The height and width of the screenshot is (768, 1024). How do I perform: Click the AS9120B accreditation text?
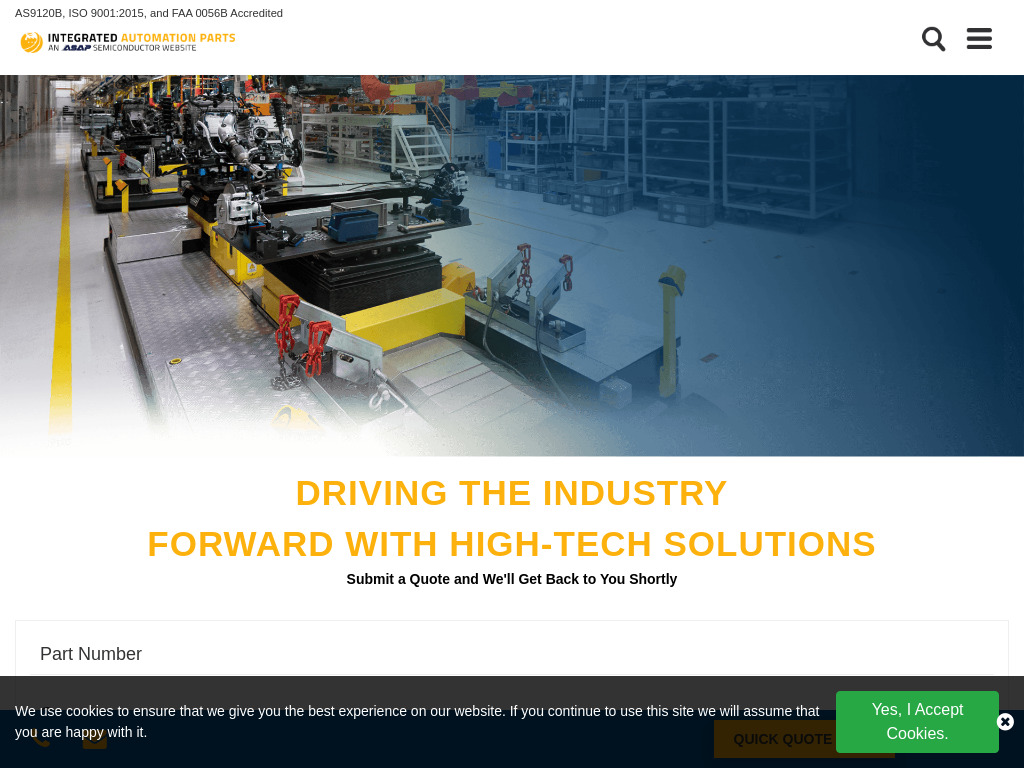click(x=149, y=13)
